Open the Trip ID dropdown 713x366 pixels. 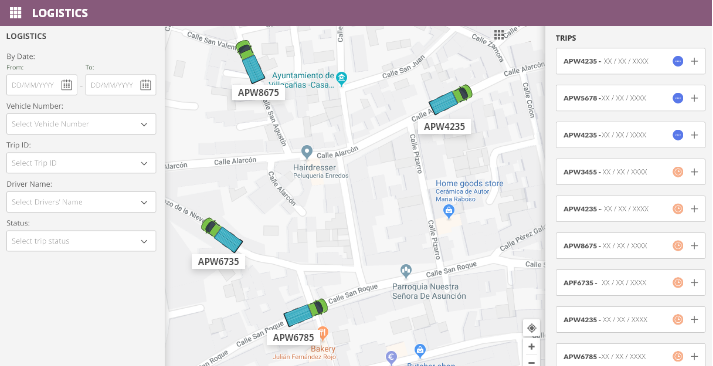tap(81, 163)
